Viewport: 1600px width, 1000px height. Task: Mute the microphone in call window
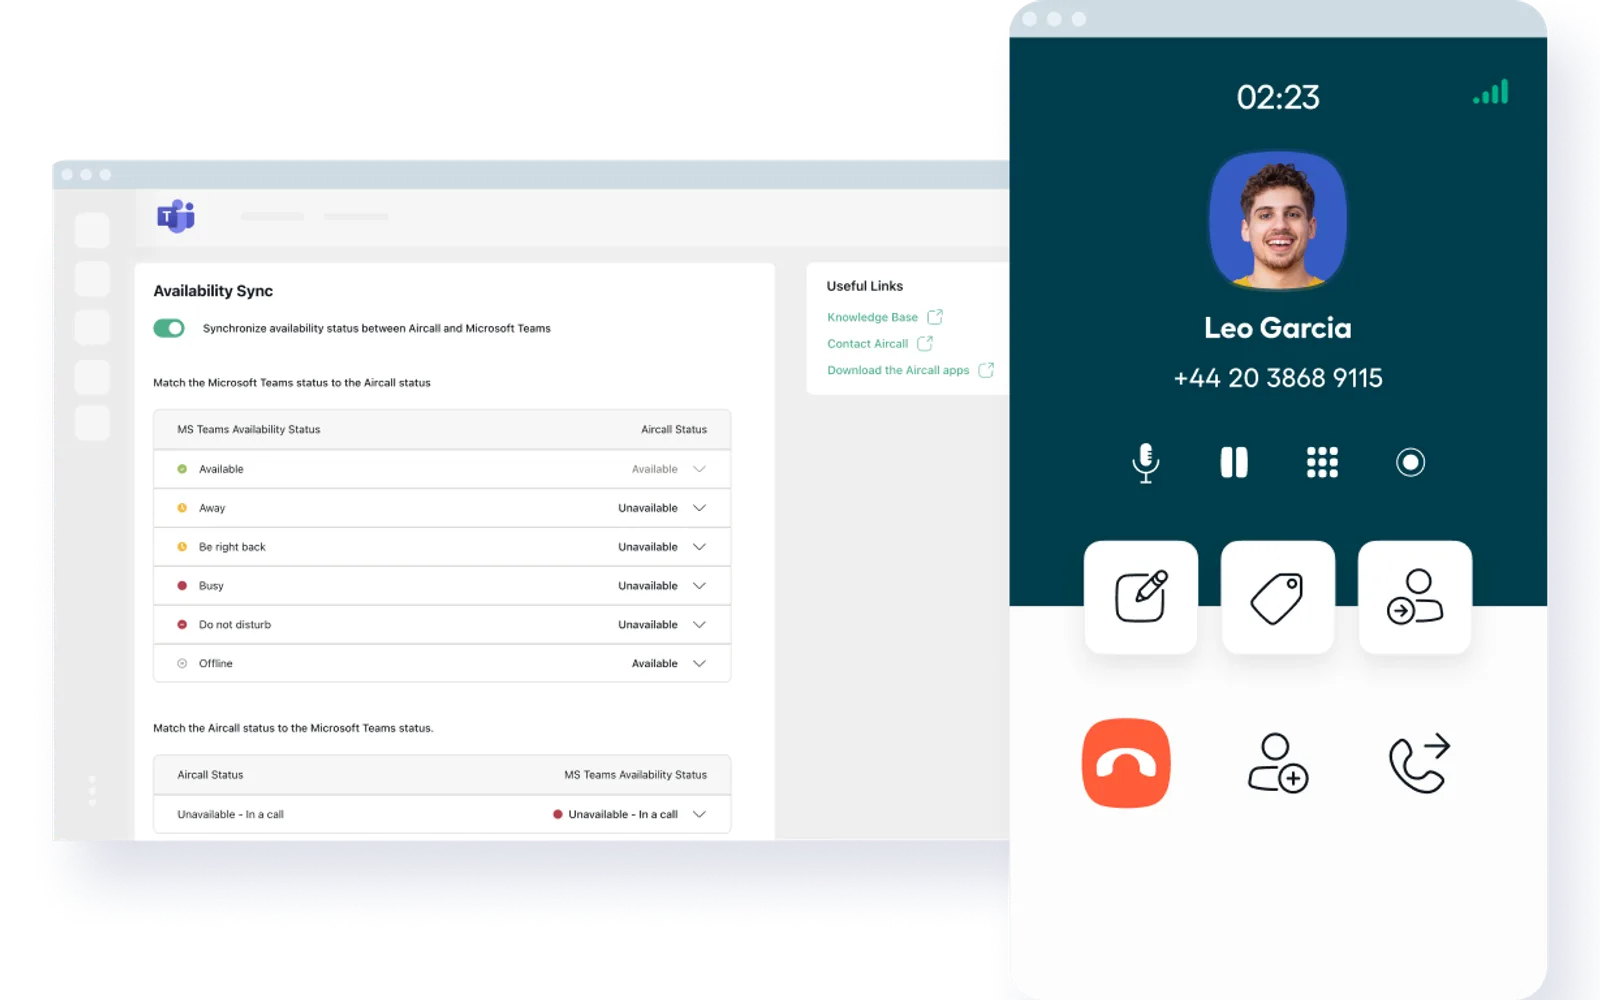[1145, 462]
